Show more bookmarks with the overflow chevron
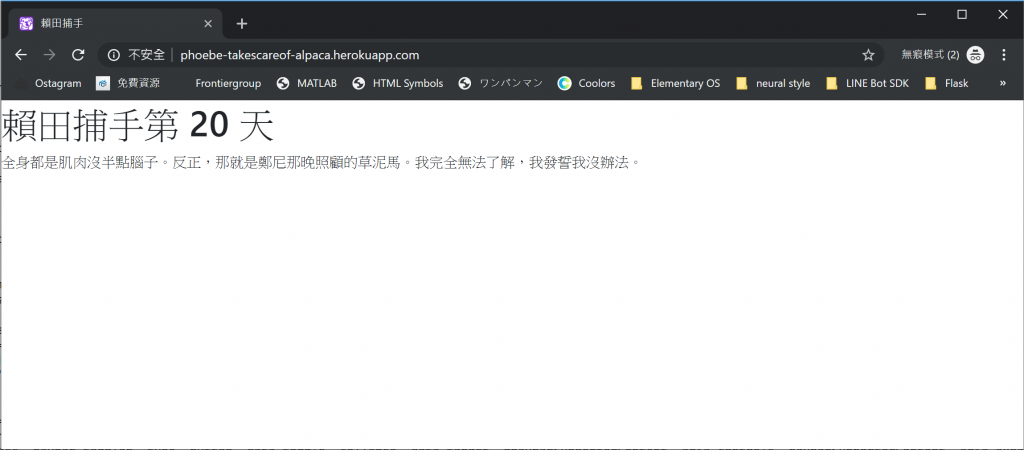The height and width of the screenshot is (450, 1024). click(x=1002, y=83)
